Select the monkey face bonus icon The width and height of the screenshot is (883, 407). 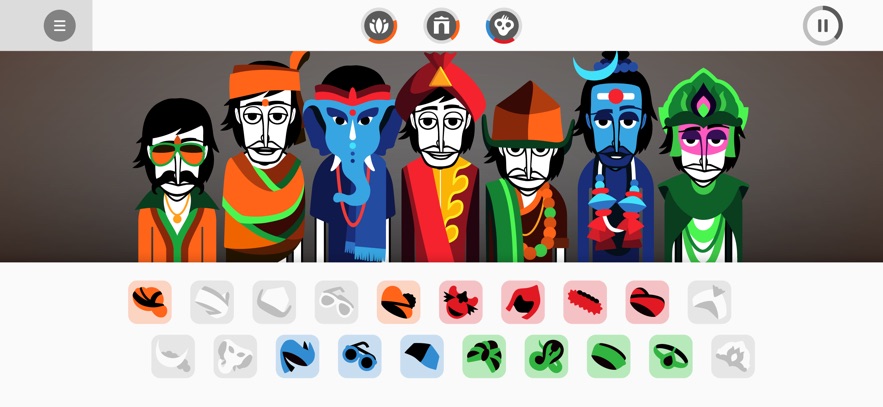tap(503, 25)
